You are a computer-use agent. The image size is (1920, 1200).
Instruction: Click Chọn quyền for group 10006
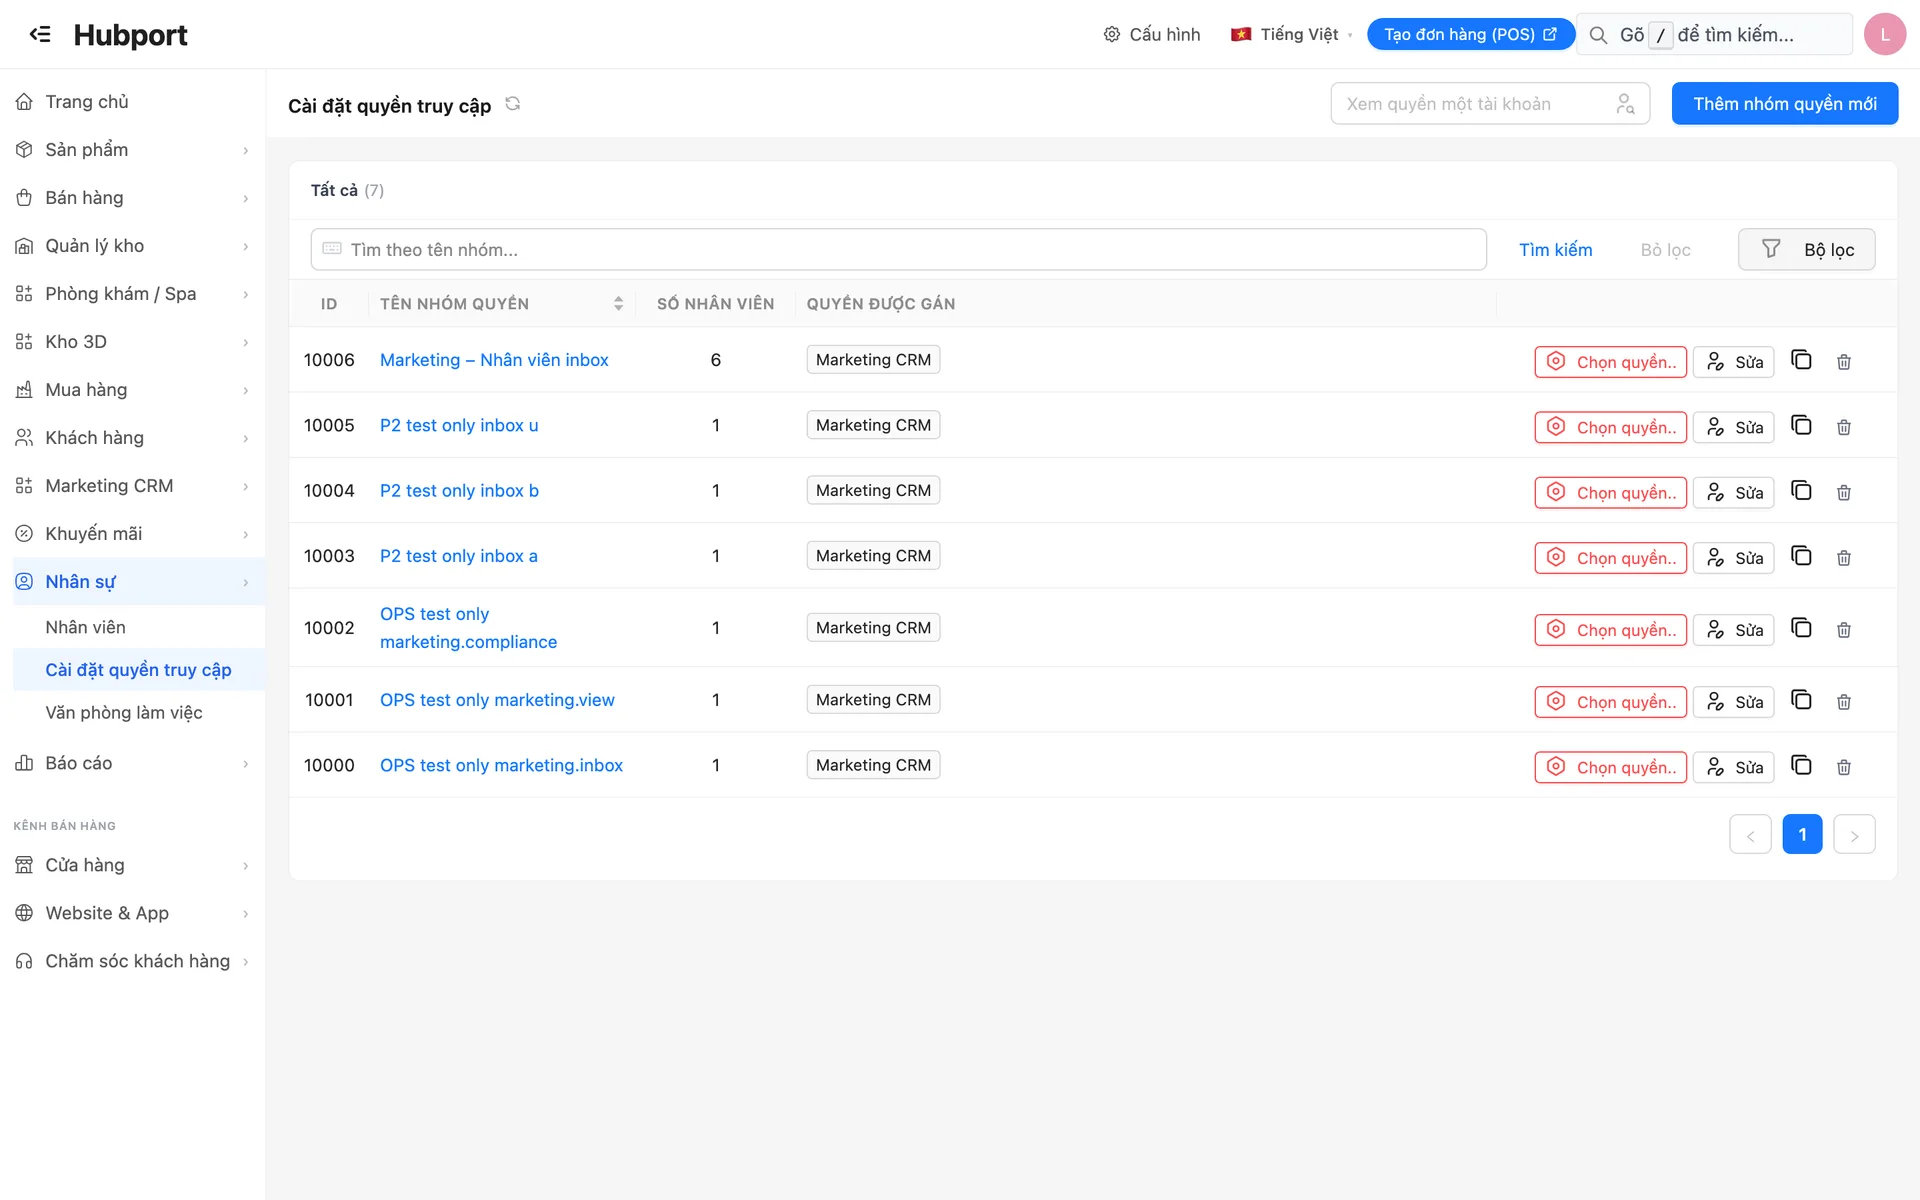[1610, 362]
